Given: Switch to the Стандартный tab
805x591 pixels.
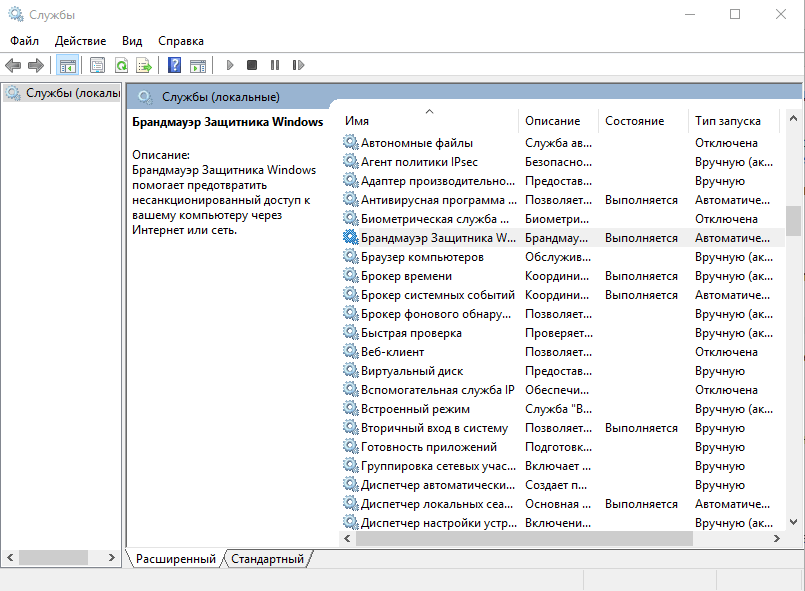Looking at the screenshot, I should [x=267, y=559].
